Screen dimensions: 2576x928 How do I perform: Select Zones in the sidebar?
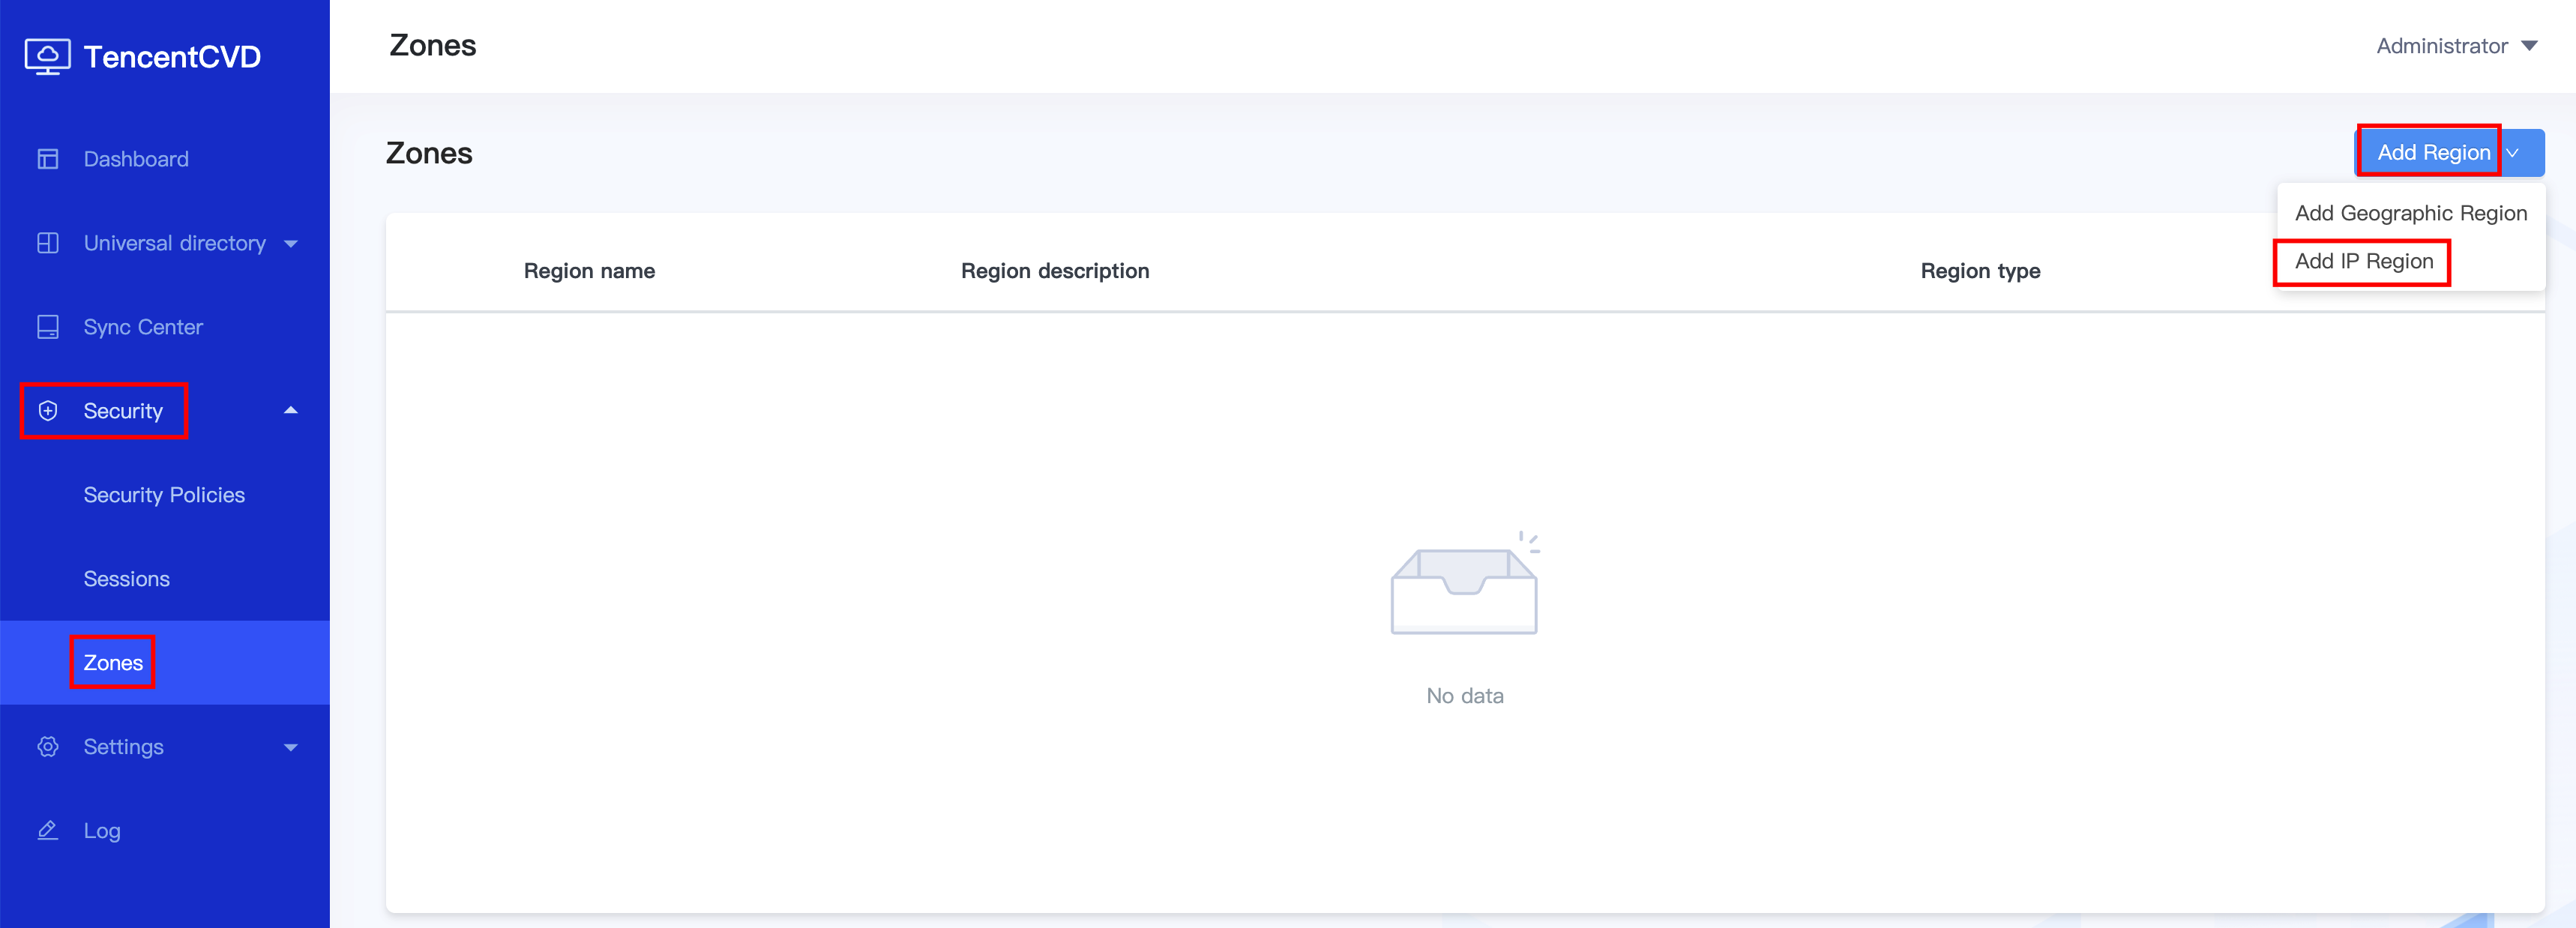[x=113, y=663]
